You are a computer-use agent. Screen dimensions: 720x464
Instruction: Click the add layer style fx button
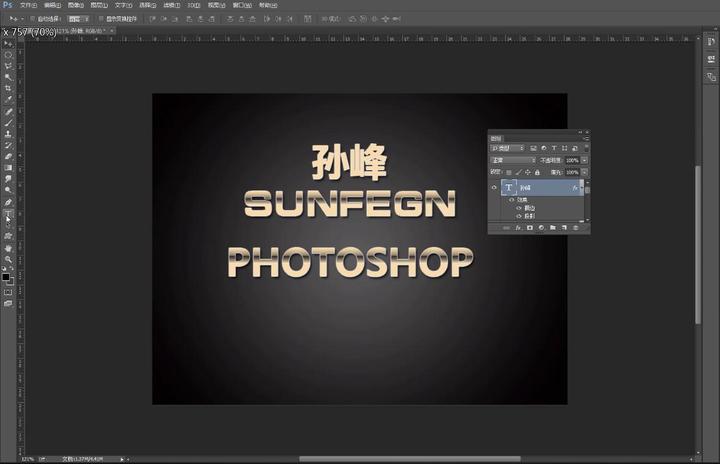518,227
